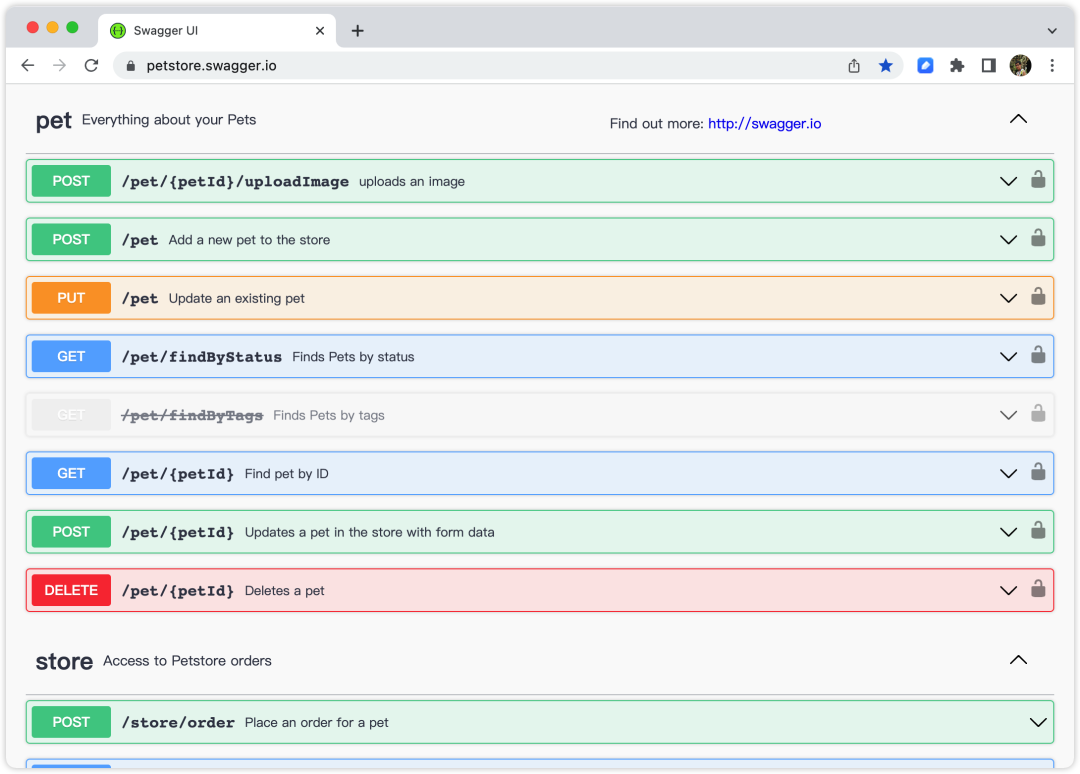Click the POST badge for 'Add a new pet'

(71, 240)
